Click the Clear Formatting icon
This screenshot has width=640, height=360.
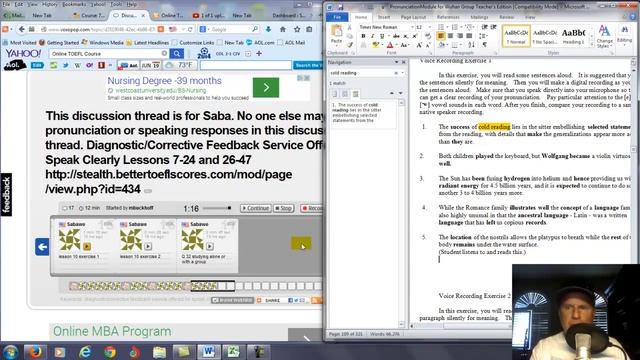pos(428,36)
